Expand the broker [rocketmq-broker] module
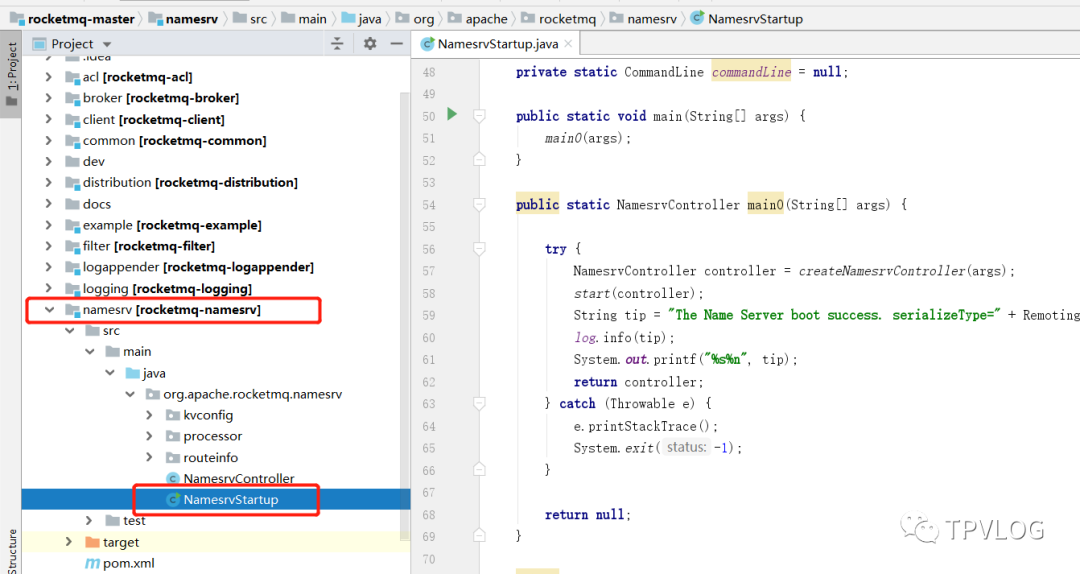 click(x=48, y=98)
